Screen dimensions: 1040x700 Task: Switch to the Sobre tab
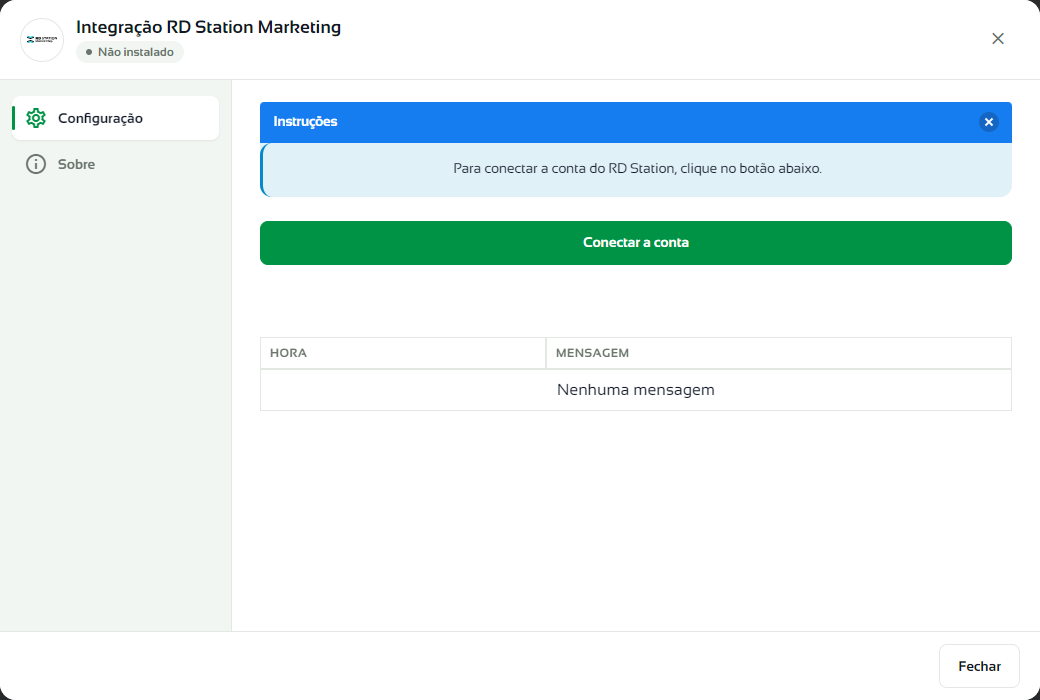[x=115, y=164]
